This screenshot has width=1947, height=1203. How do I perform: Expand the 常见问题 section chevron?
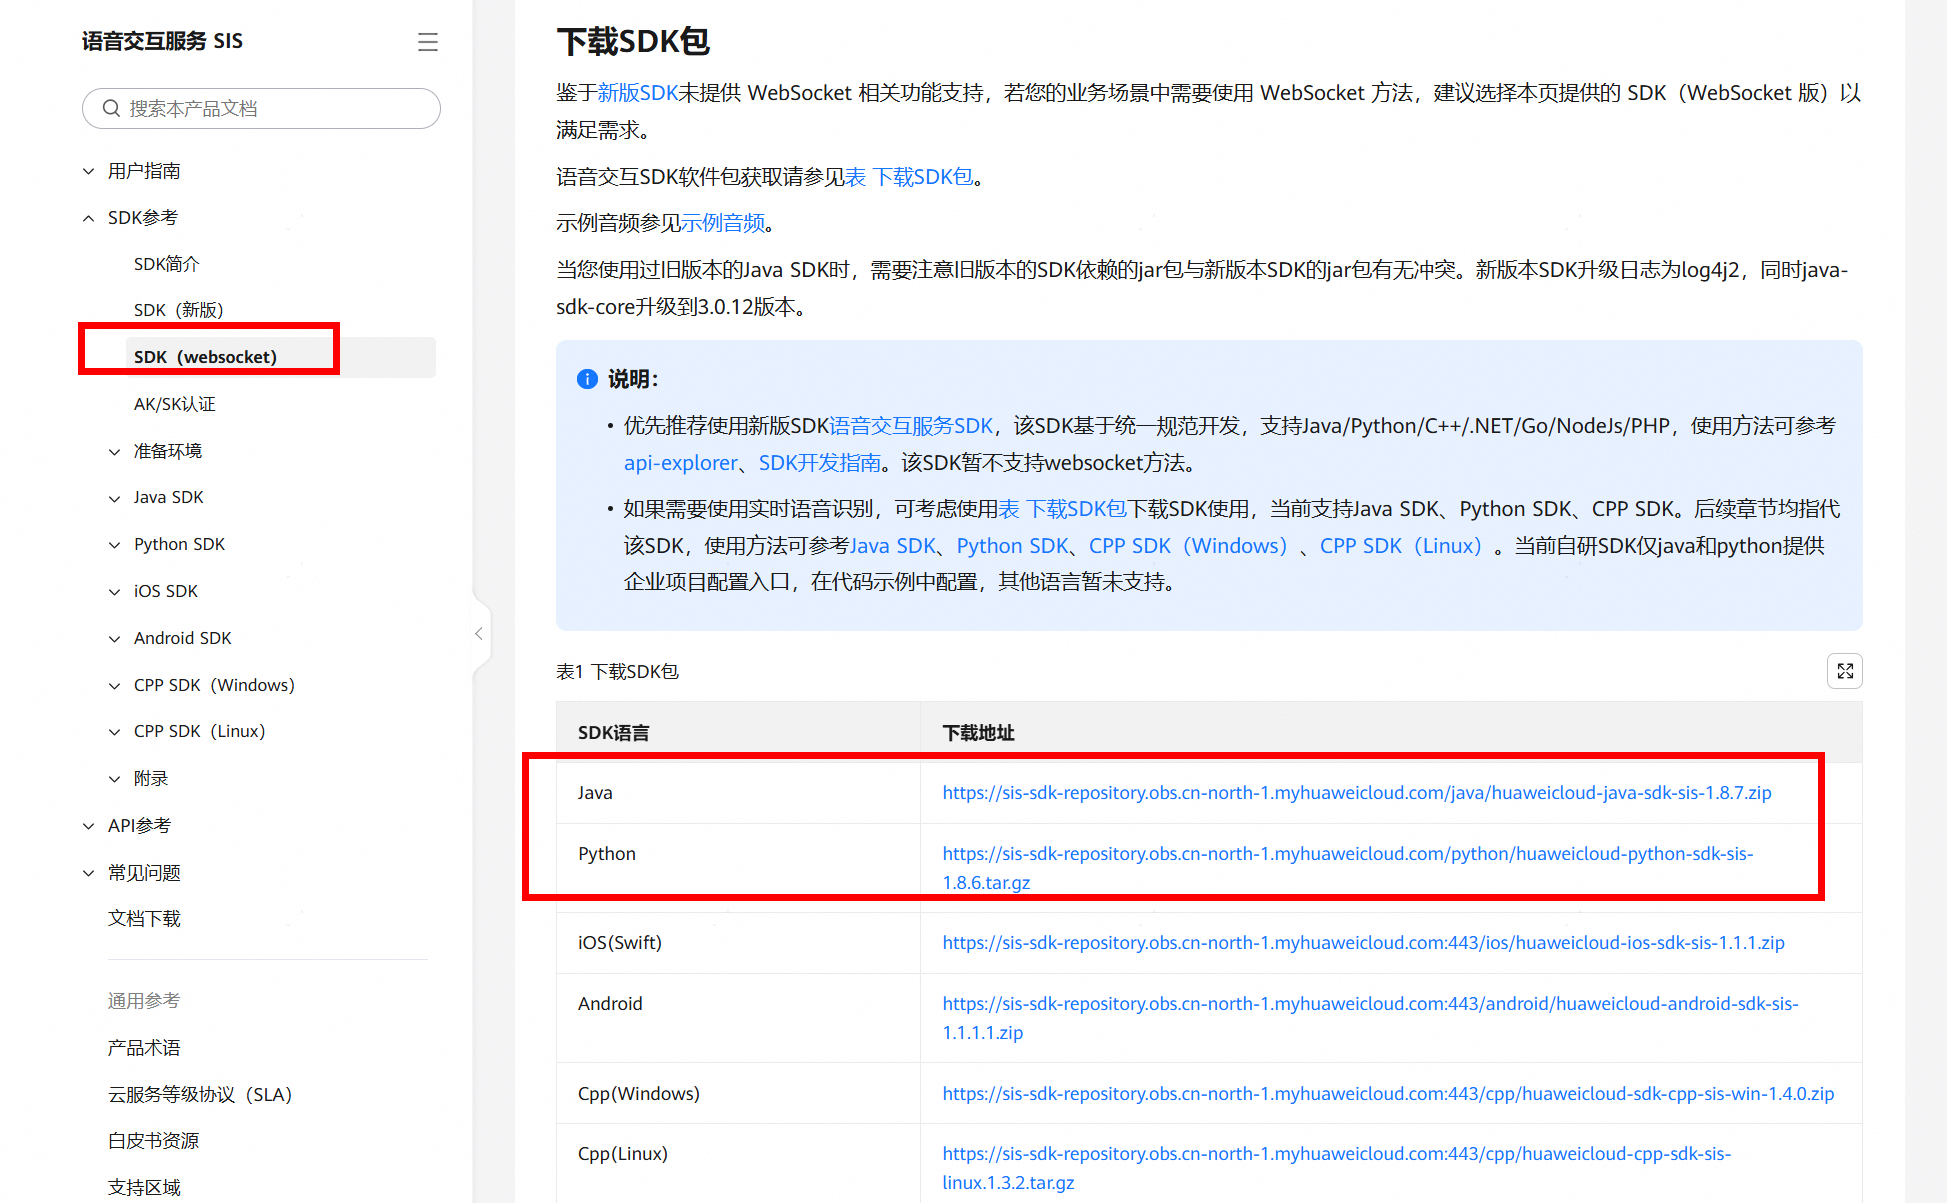pos(89,873)
